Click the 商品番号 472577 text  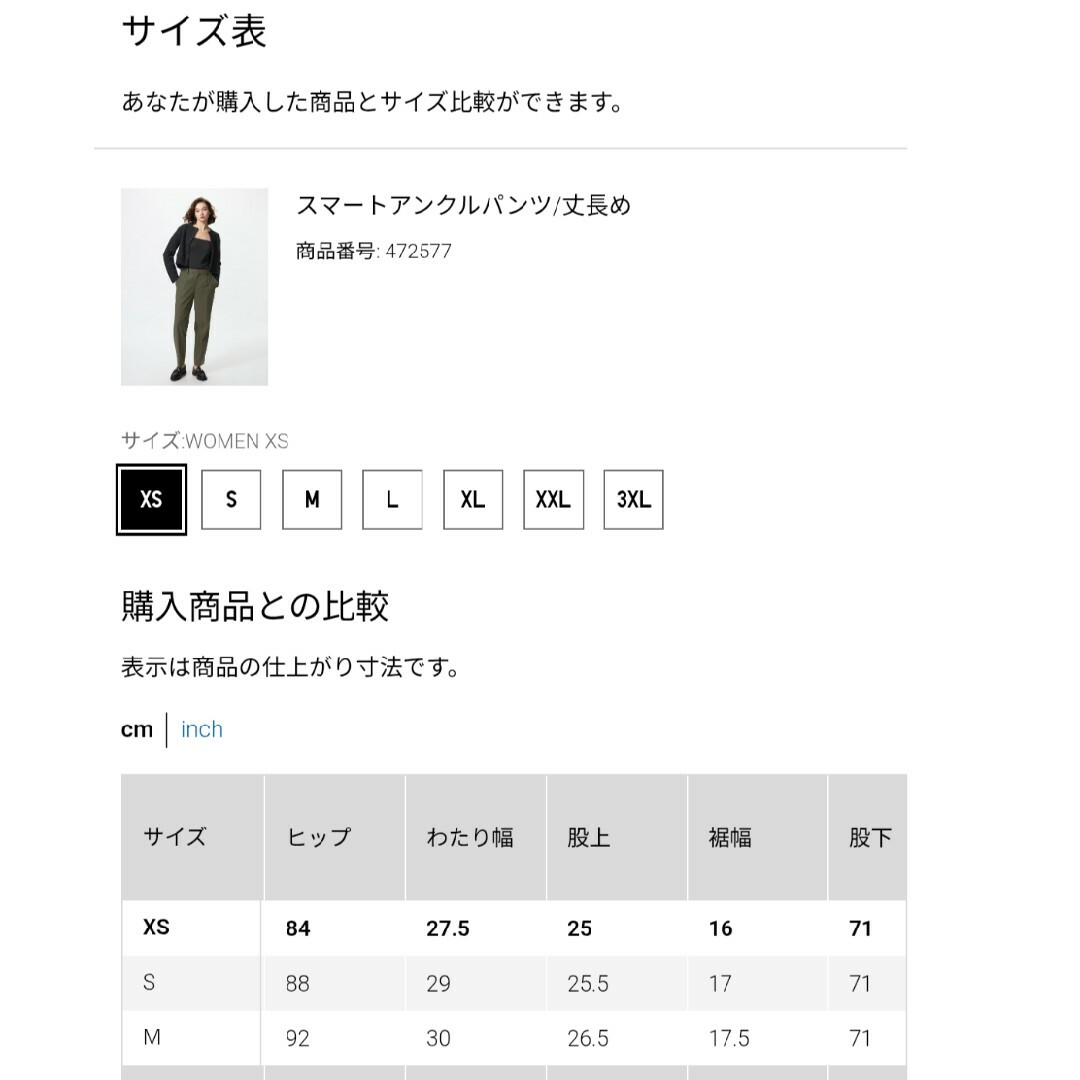click(x=374, y=251)
